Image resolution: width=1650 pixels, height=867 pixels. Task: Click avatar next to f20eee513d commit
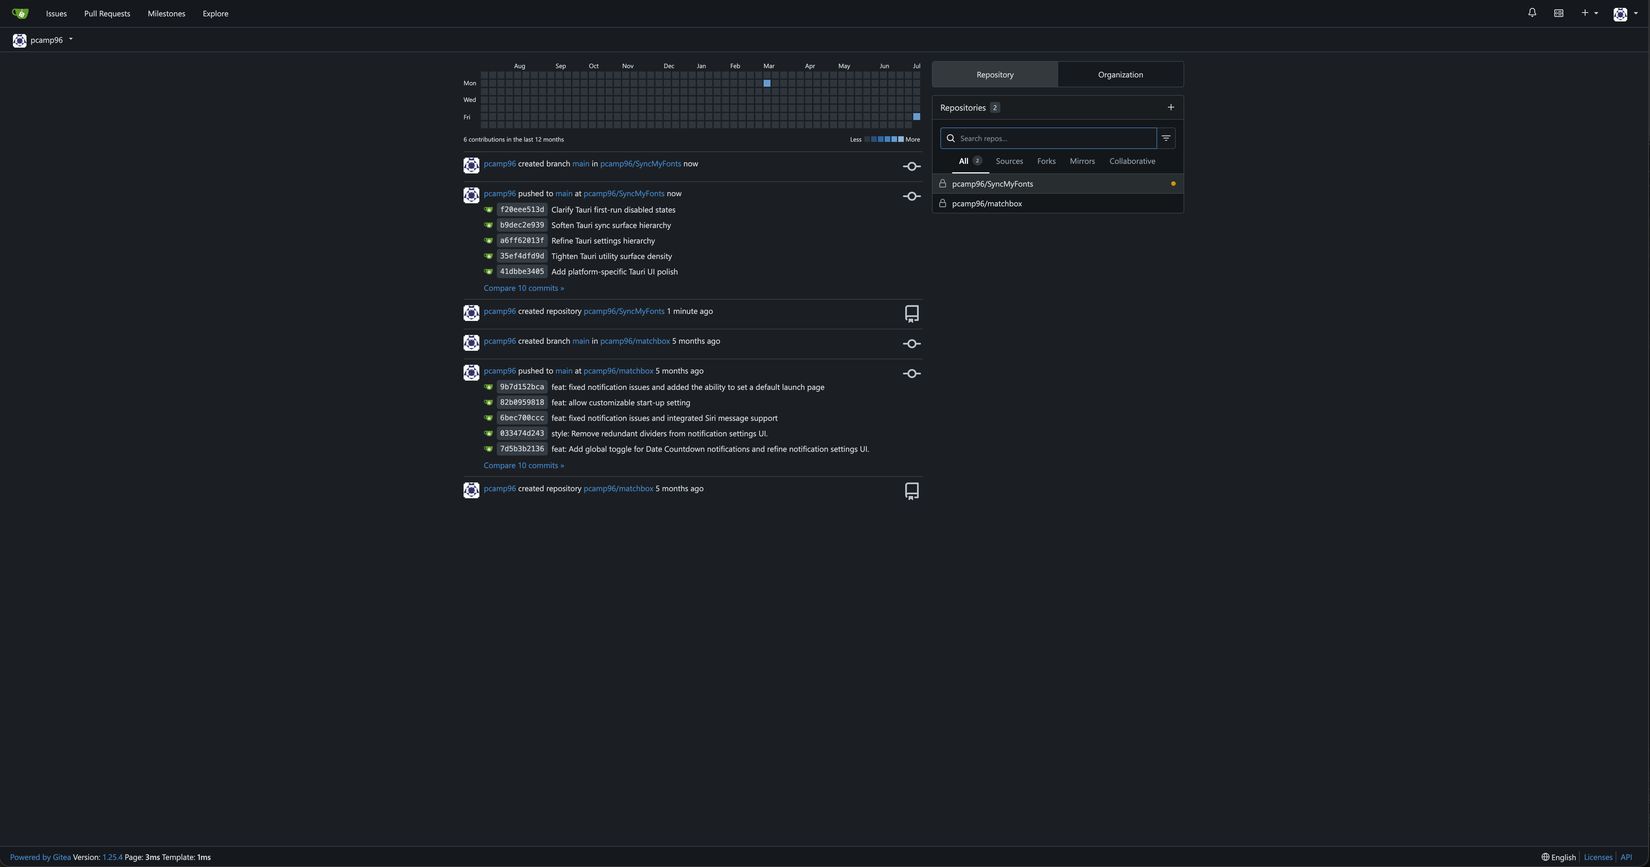489,210
